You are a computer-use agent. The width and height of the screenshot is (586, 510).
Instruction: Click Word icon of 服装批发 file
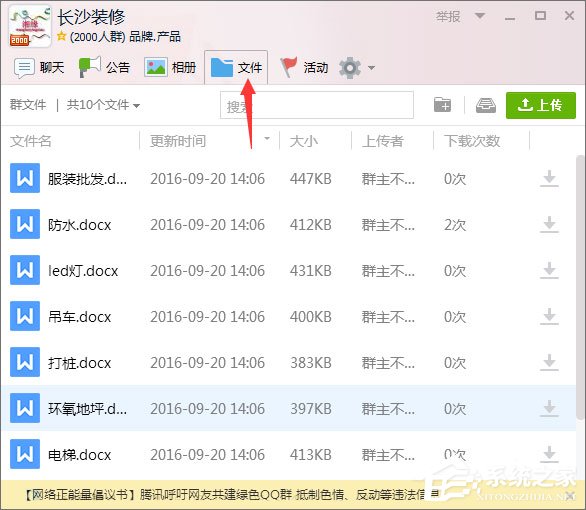pos(25,178)
